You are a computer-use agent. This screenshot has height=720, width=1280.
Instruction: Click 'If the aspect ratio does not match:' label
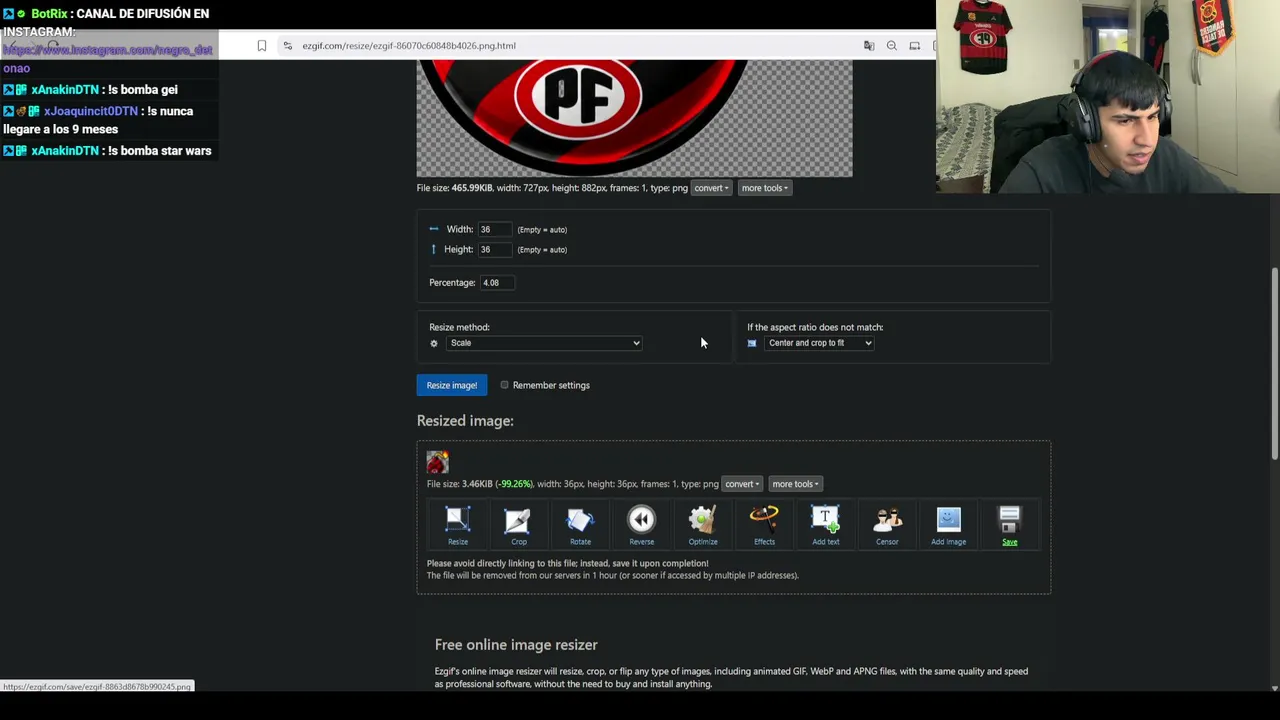[815, 327]
